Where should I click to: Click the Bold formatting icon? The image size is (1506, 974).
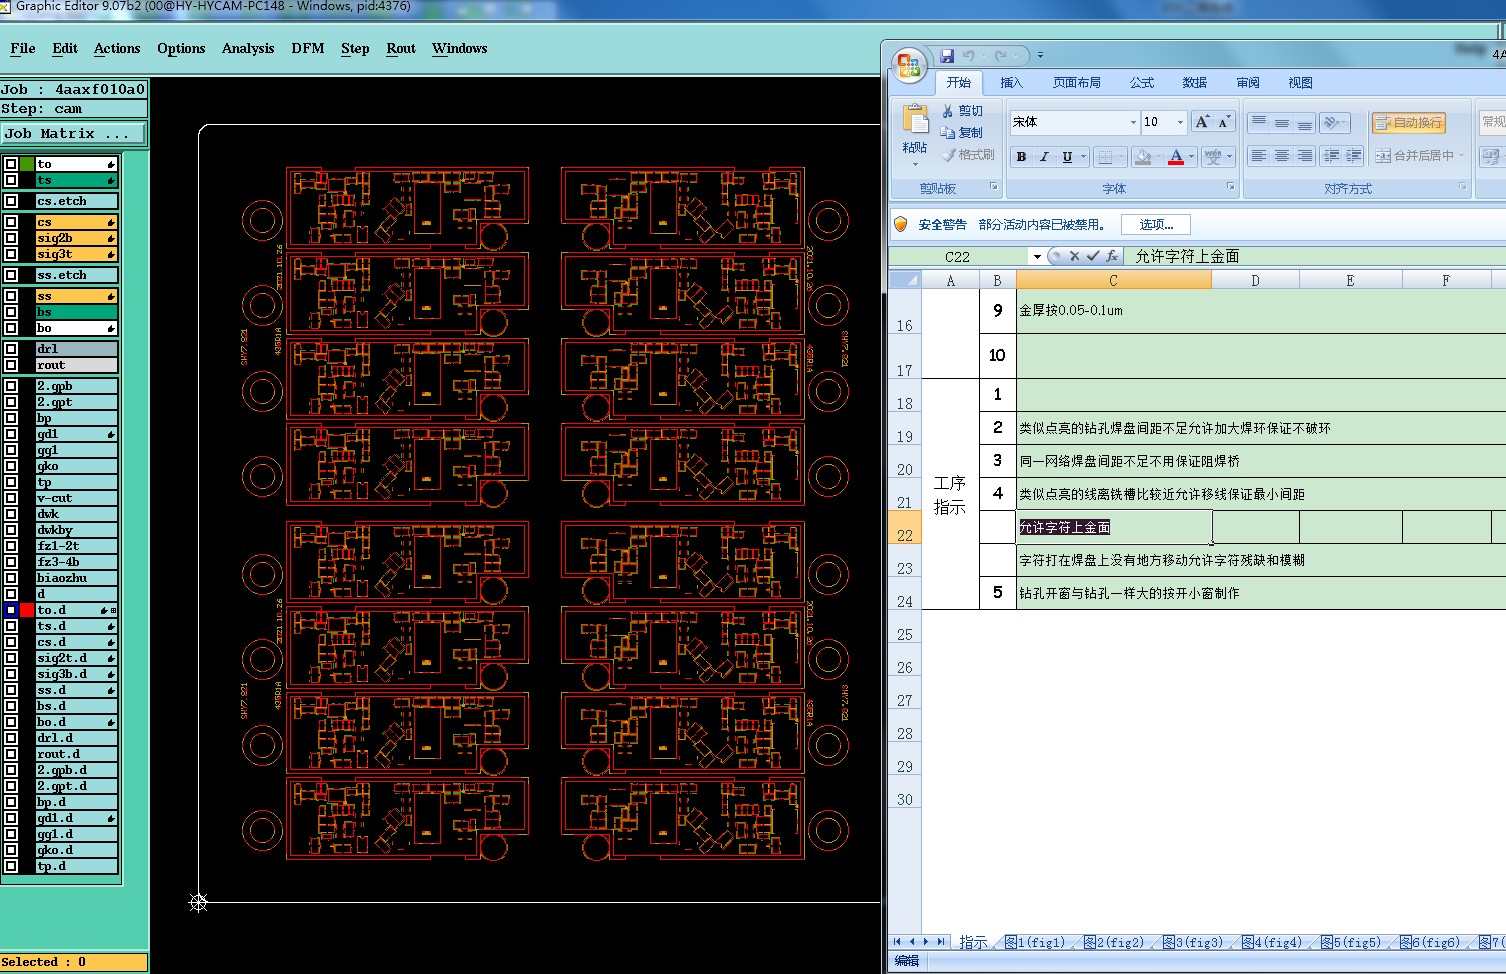coord(1021,157)
